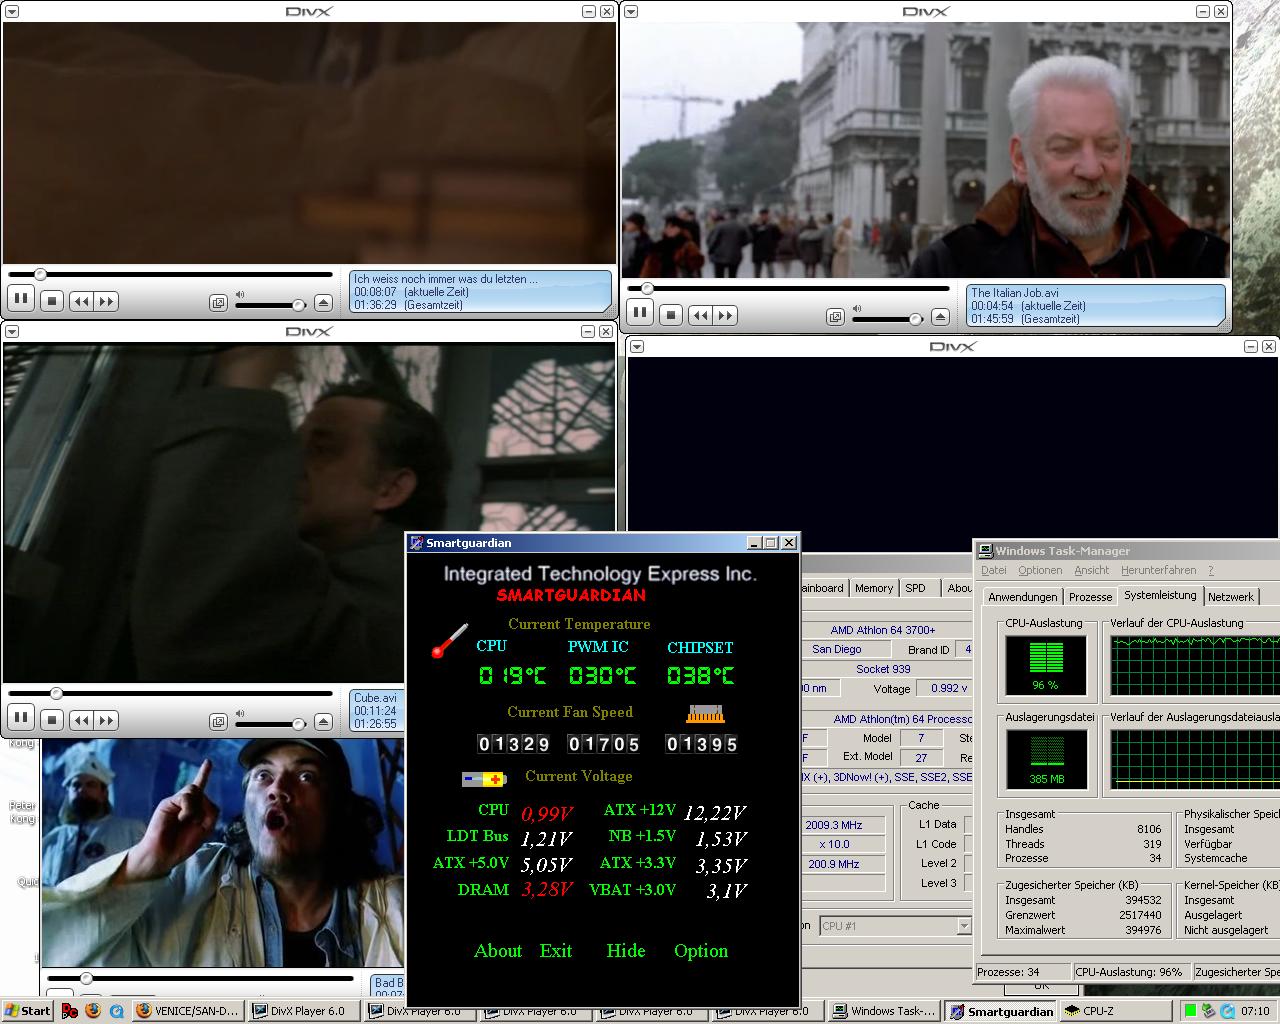The width and height of the screenshot is (1280, 1024).
Task: Switch window mode in The Italian Job player
Action: click(835, 317)
